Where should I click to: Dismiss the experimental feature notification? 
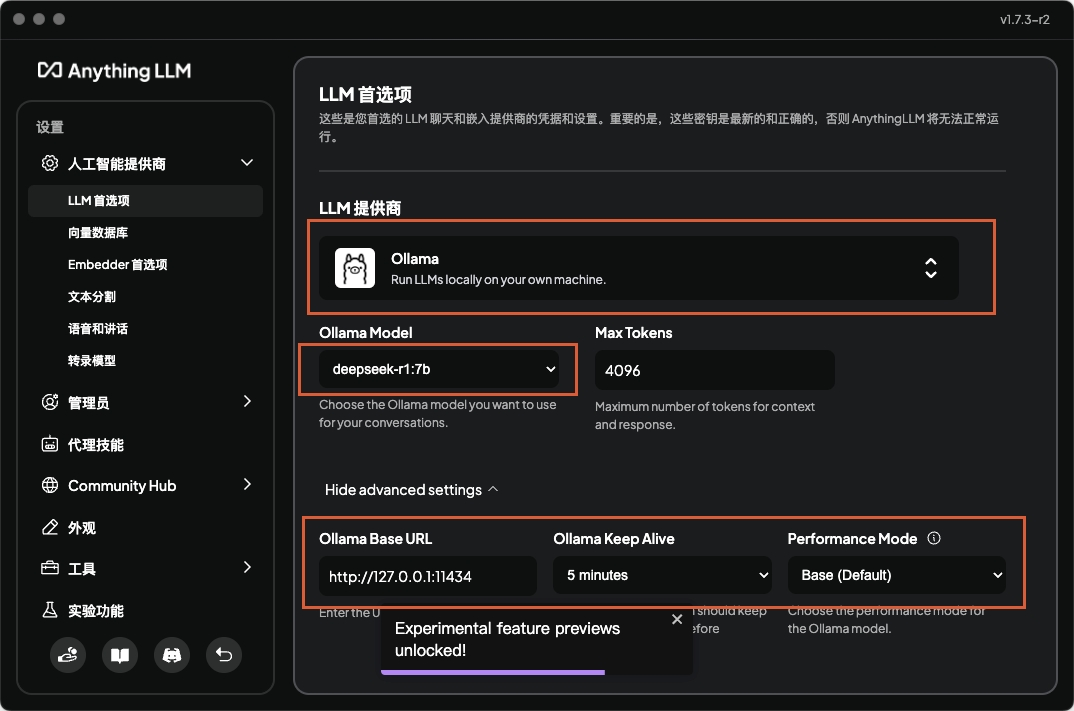(677, 619)
